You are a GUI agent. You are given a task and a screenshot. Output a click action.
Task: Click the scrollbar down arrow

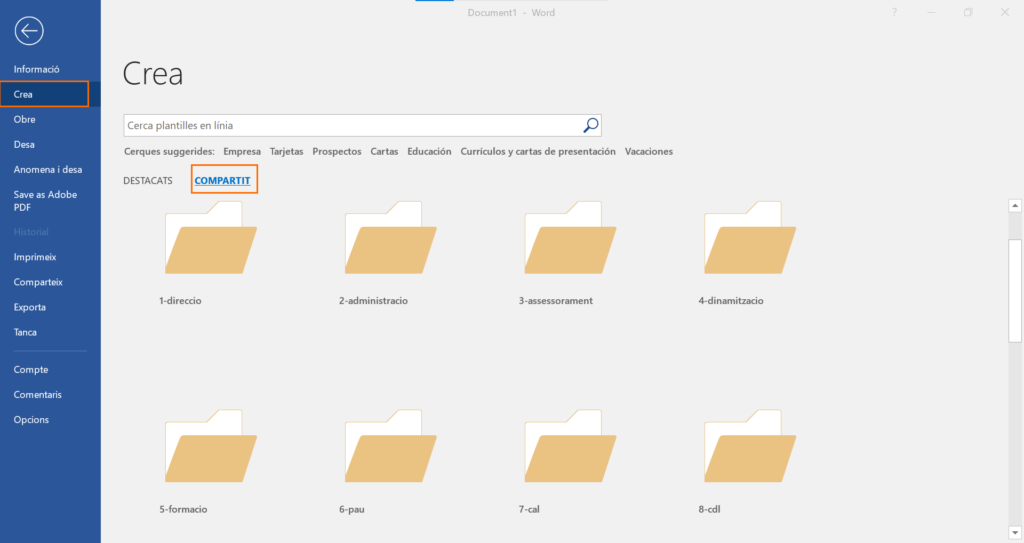pyautogui.click(x=1015, y=531)
